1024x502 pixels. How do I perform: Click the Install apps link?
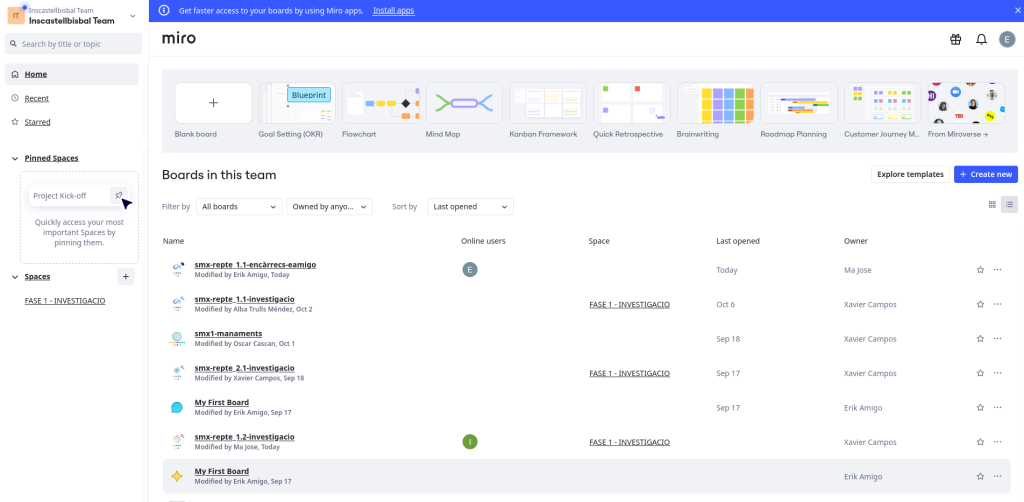click(393, 10)
